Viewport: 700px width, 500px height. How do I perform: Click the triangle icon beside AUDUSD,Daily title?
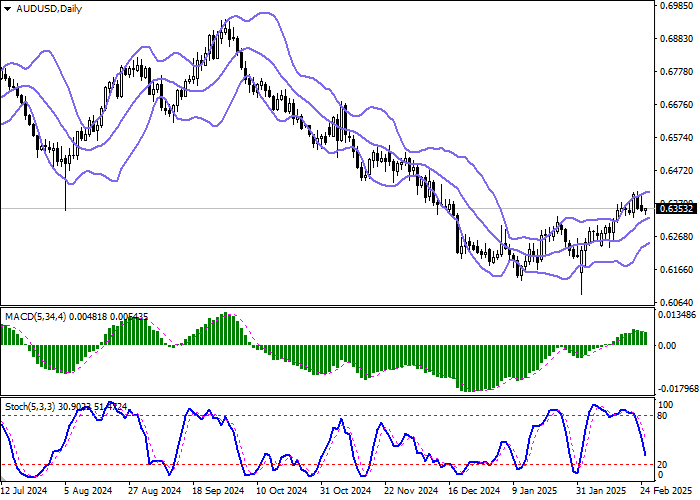click(7, 9)
